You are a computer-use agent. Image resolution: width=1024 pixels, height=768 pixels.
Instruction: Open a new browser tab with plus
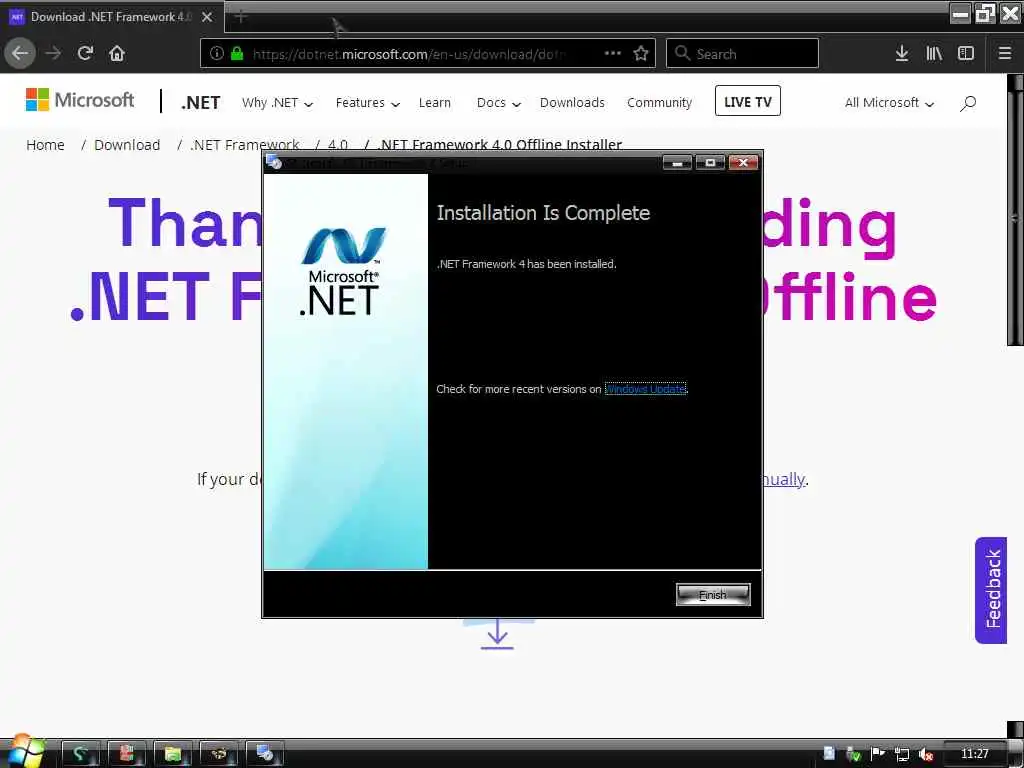[241, 16]
